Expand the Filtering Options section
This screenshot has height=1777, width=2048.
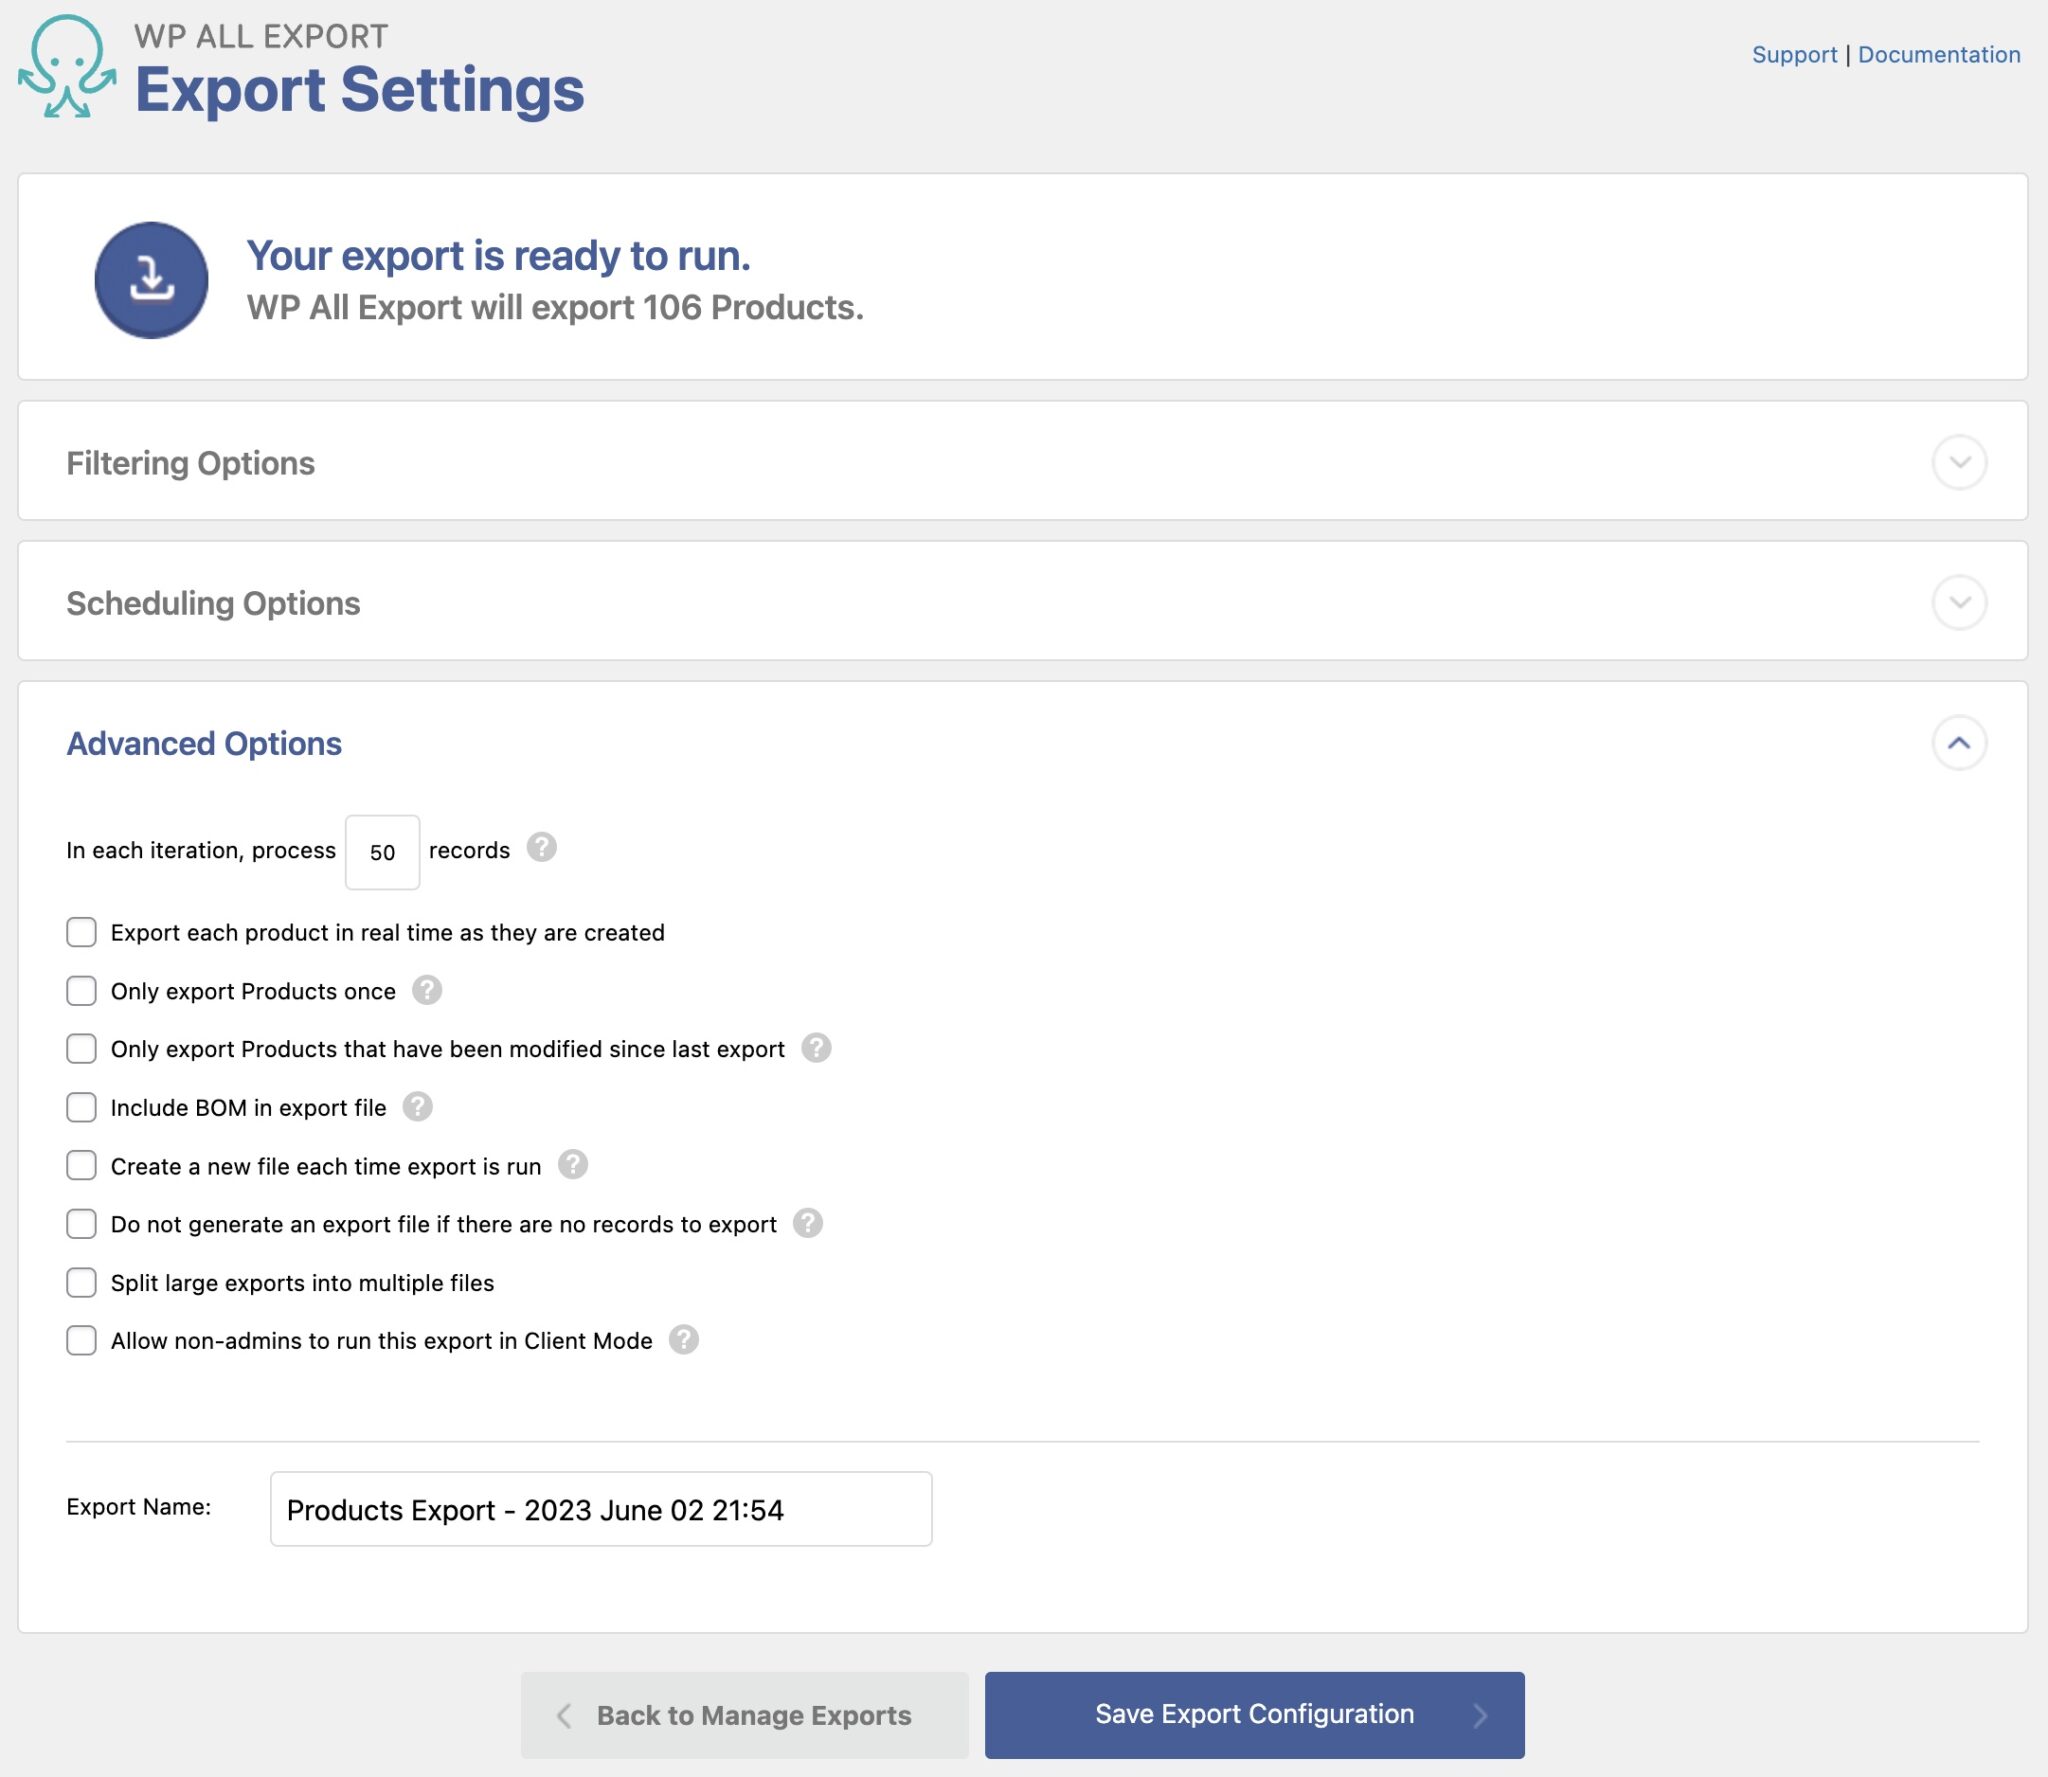click(x=1959, y=462)
